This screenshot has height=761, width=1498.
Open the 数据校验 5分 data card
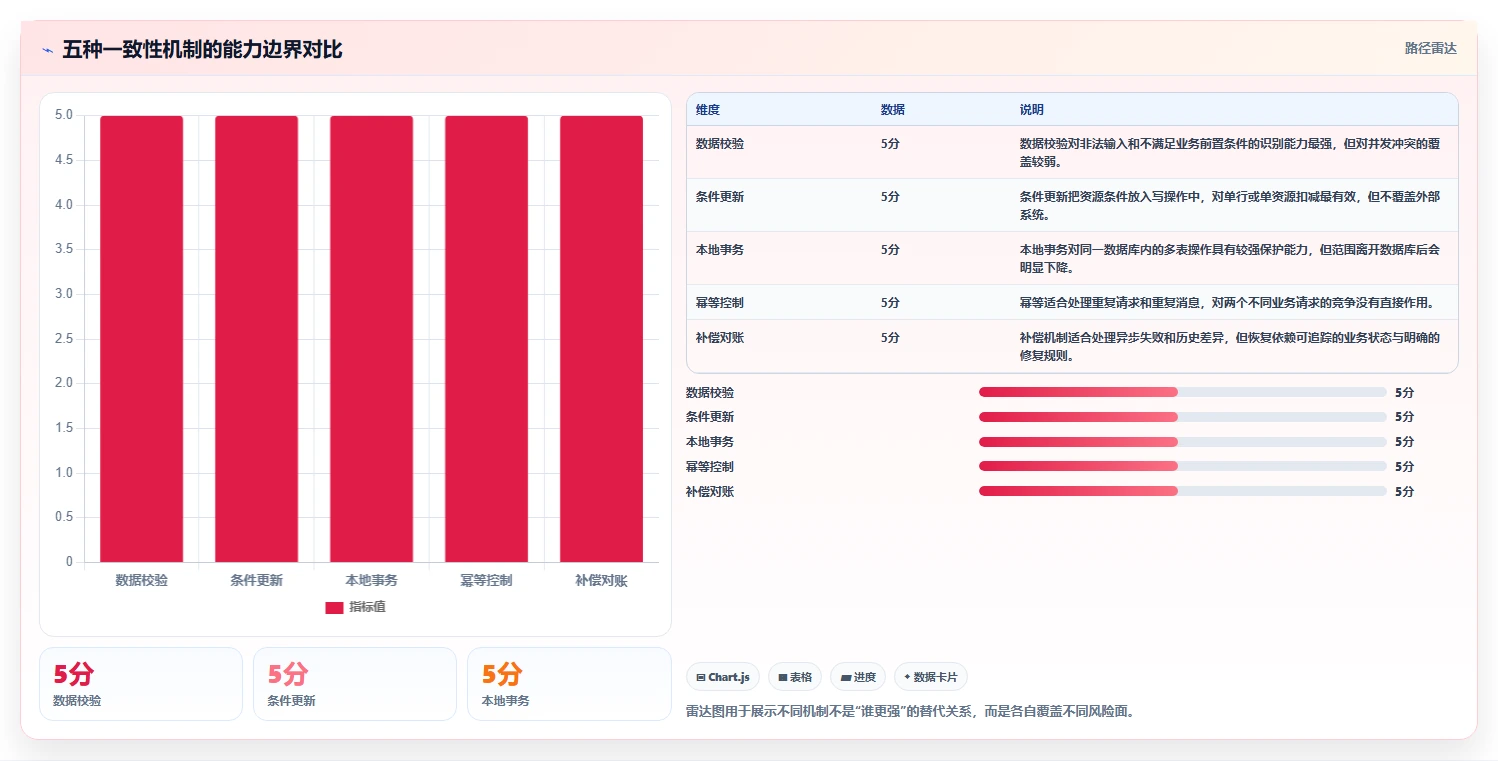click(x=141, y=684)
